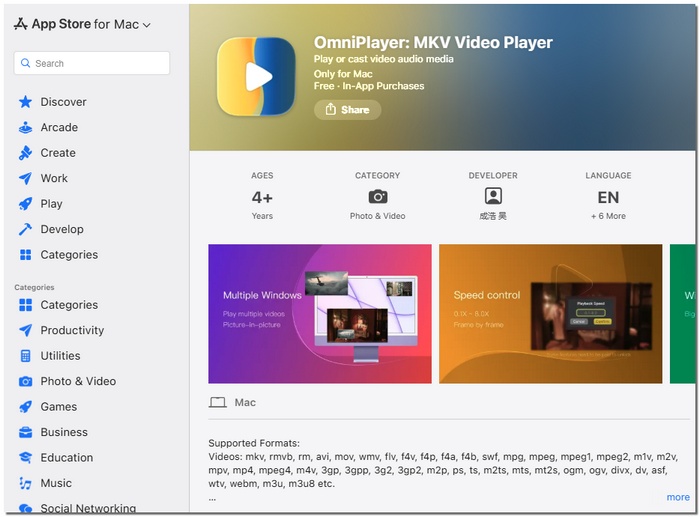The width and height of the screenshot is (700, 517).
Task: Expand the App Store for Mac dropdown chevron
Action: pos(146,25)
